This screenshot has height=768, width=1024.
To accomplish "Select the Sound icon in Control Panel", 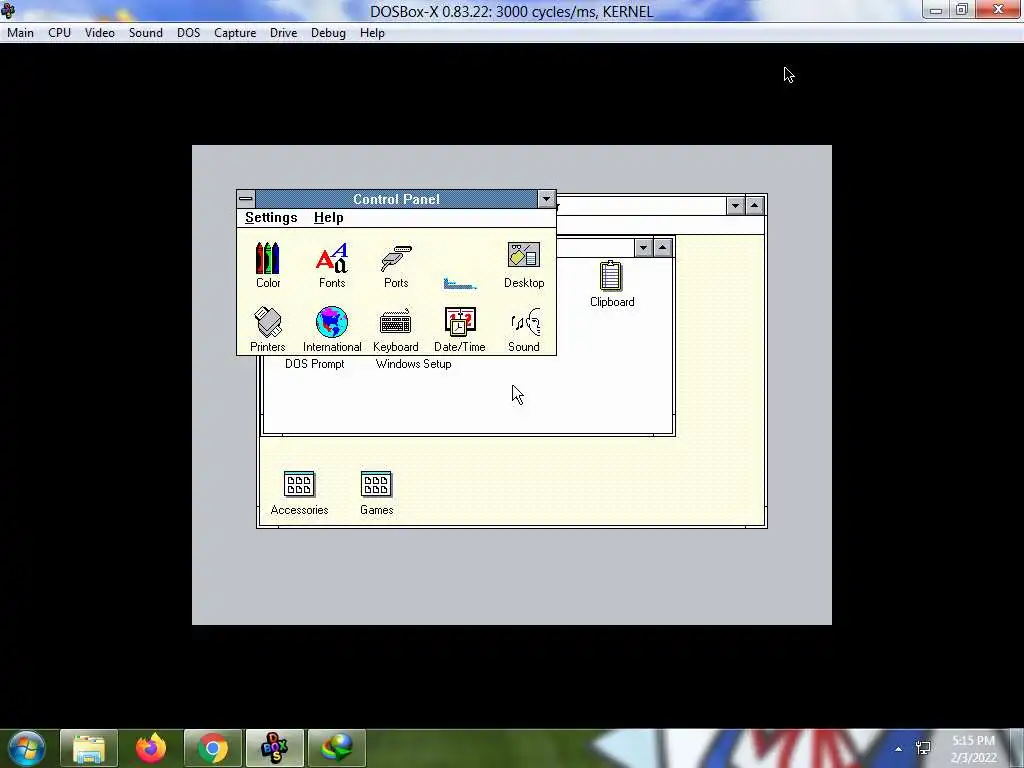I will click(524, 328).
